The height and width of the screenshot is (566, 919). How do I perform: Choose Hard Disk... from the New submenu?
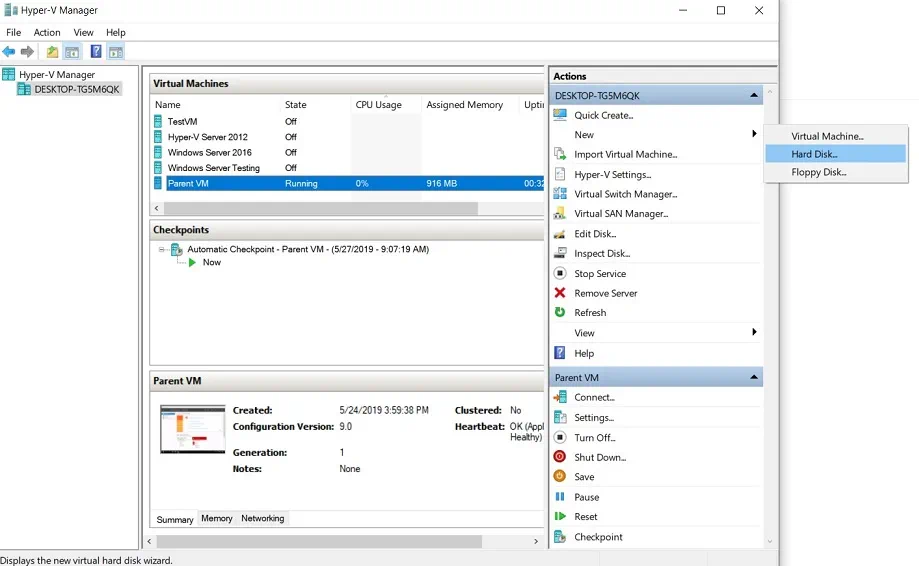pyautogui.click(x=815, y=154)
